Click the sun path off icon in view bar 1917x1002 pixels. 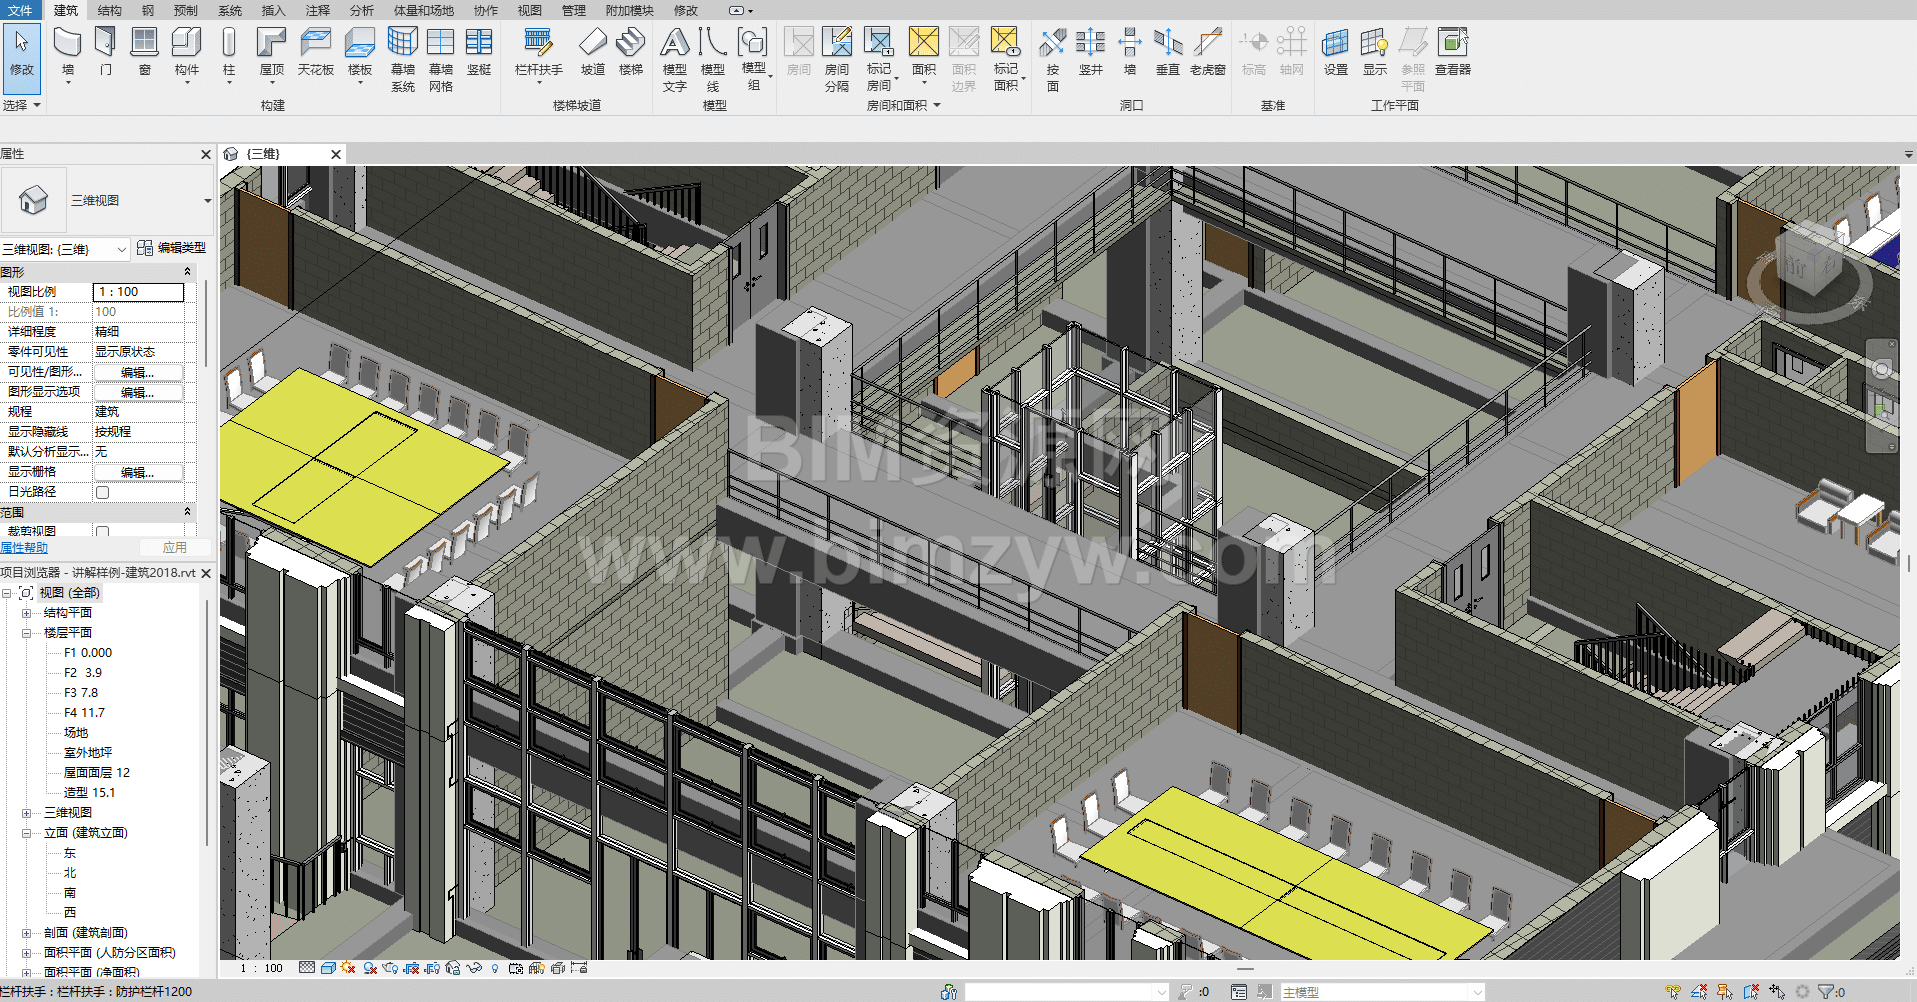pyautogui.click(x=348, y=968)
